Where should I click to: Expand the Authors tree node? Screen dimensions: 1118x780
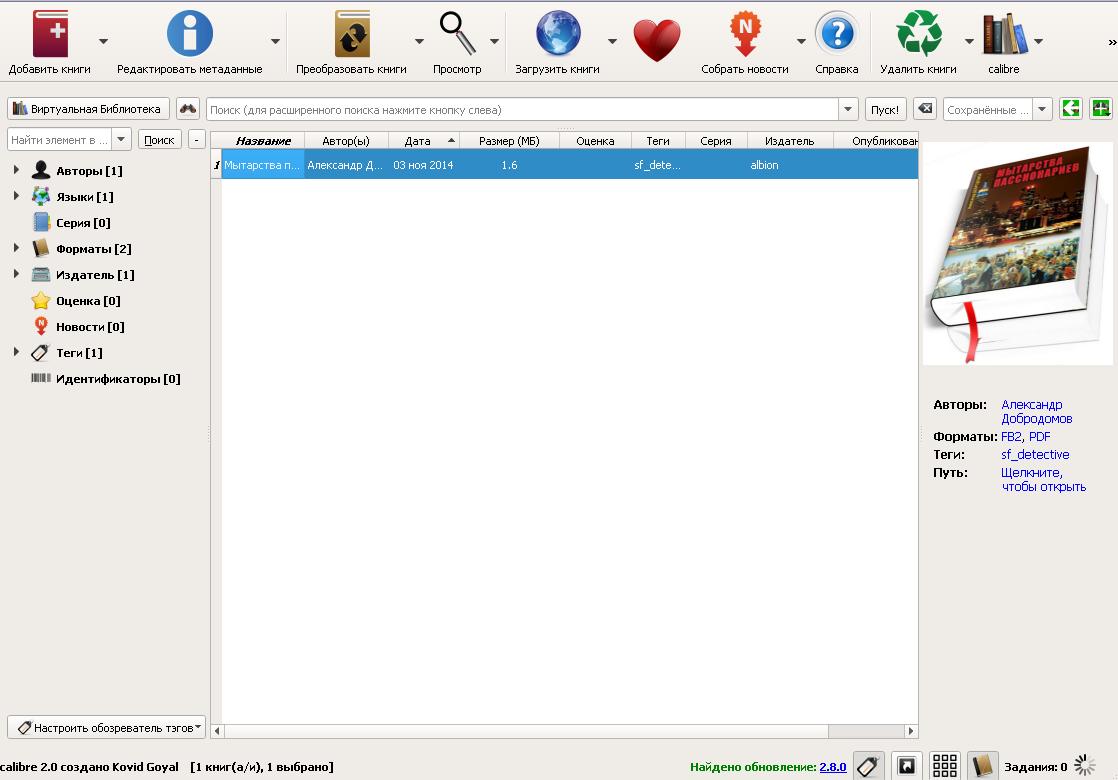pos(16,171)
